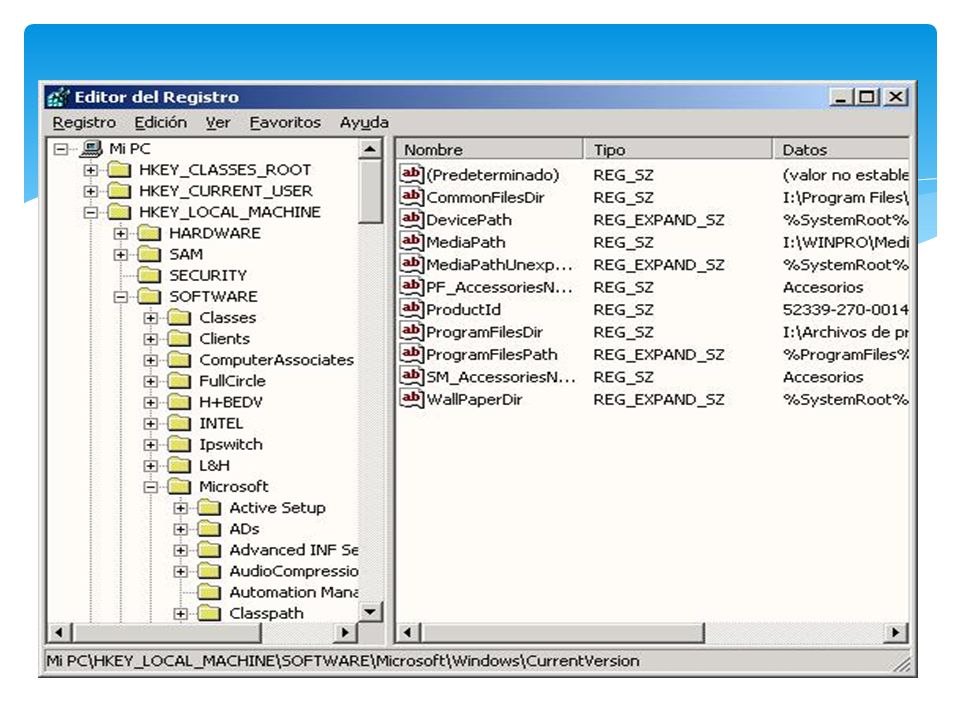Image resolution: width=960 pixels, height=720 pixels.
Task: Click the values pane scroll left arrow
Action: (408, 632)
